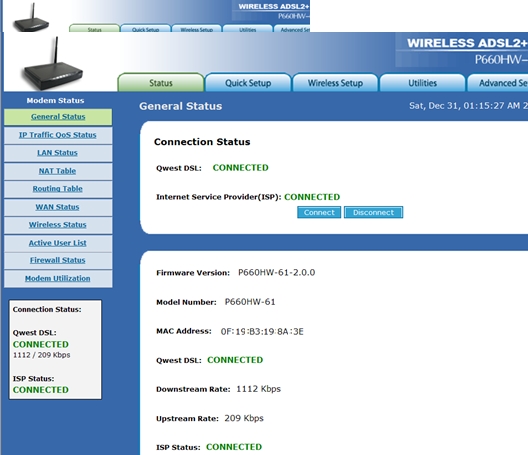
Task: Click the small router thumbnail at top
Action: (x=31, y=18)
